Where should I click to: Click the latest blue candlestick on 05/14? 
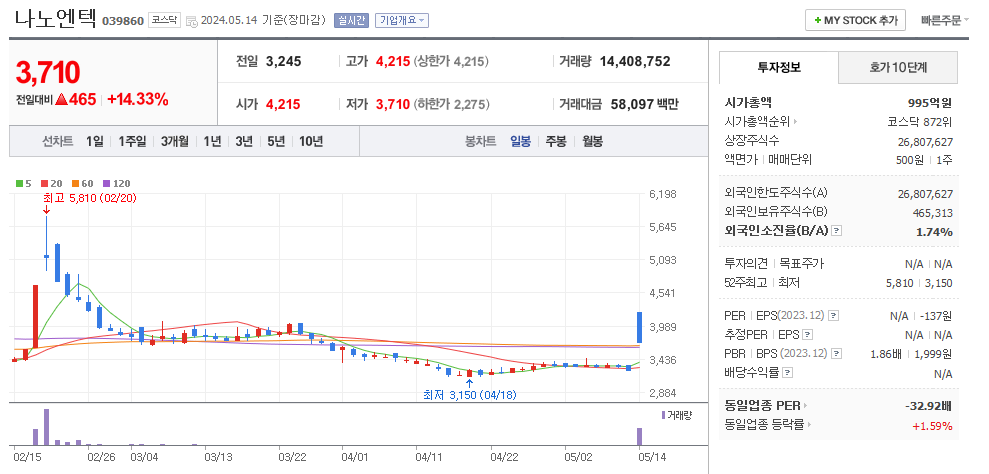pos(639,327)
